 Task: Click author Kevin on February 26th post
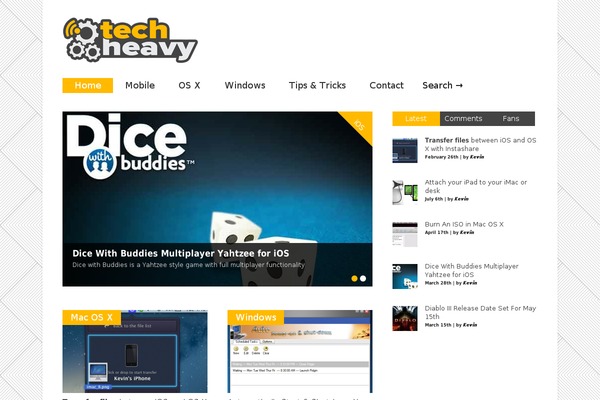tap(477, 157)
